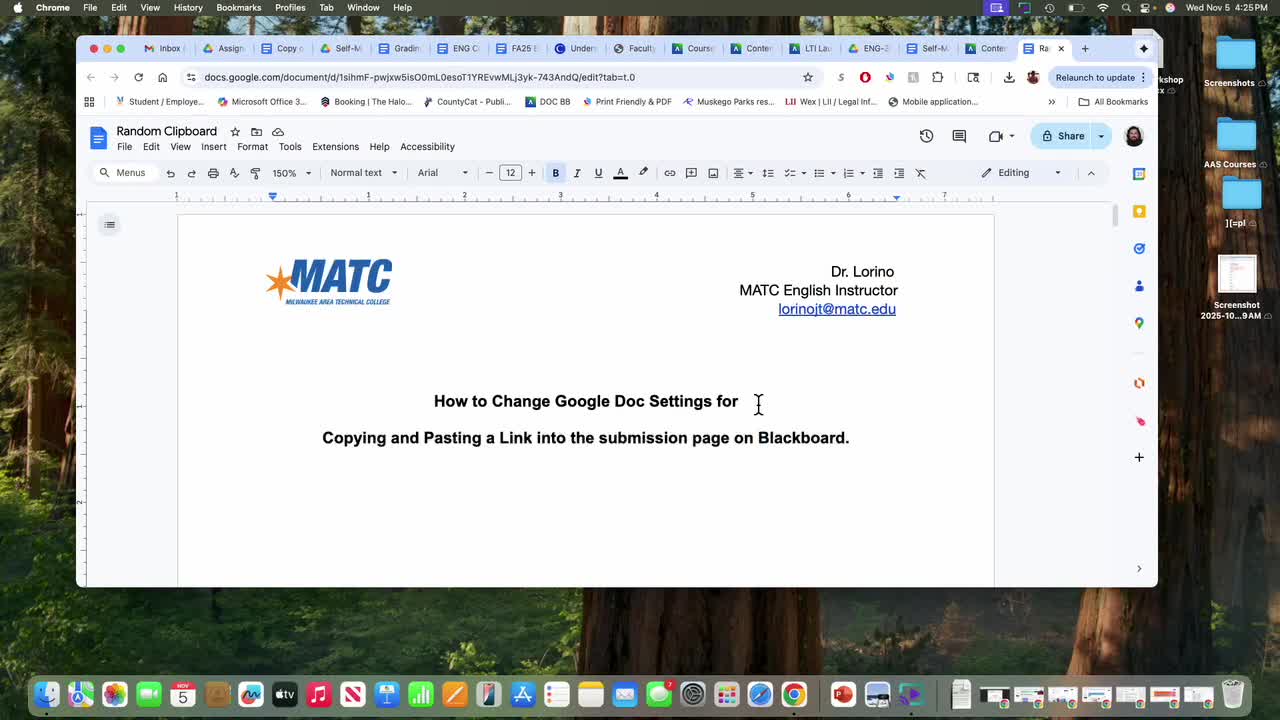The height and width of the screenshot is (720, 1280).
Task: Show all comments panel
Action: [x=959, y=136]
